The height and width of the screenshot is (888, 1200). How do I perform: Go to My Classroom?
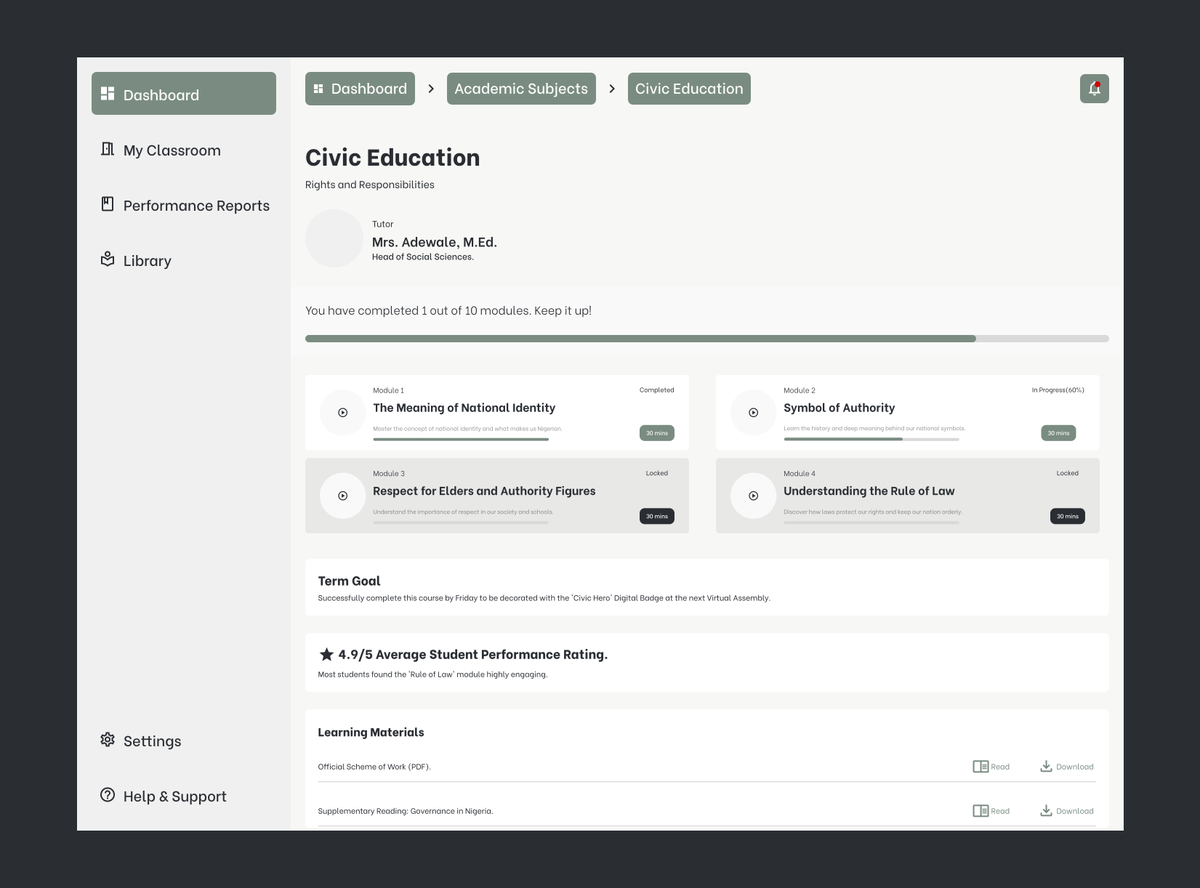(172, 150)
